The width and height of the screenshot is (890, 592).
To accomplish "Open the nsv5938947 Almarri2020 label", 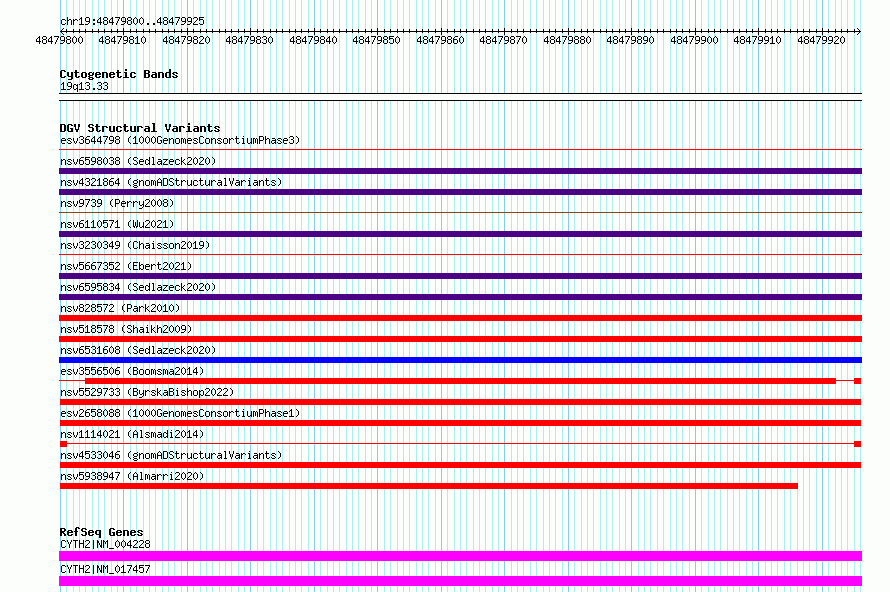I will coord(132,476).
